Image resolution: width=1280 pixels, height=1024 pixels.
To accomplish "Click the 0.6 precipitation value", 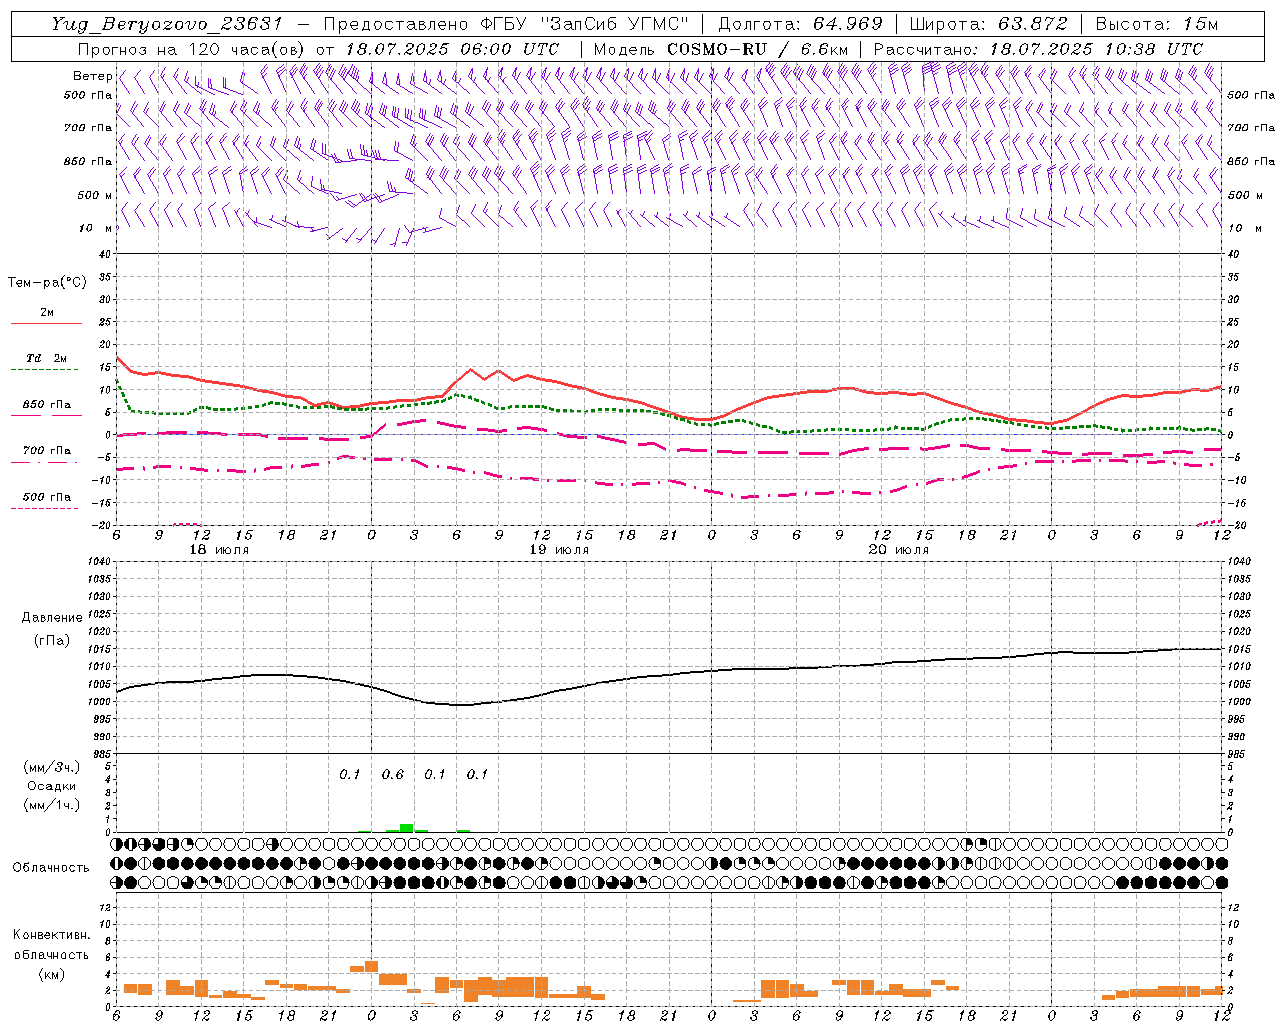I will (x=393, y=774).
